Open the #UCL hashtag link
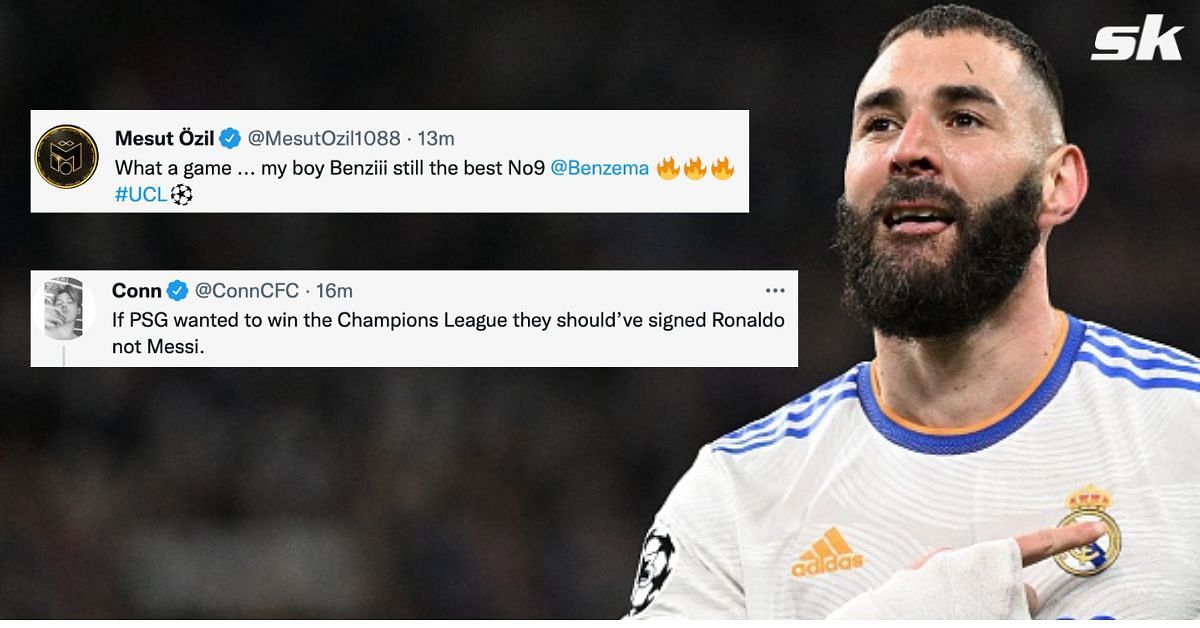 coord(141,195)
